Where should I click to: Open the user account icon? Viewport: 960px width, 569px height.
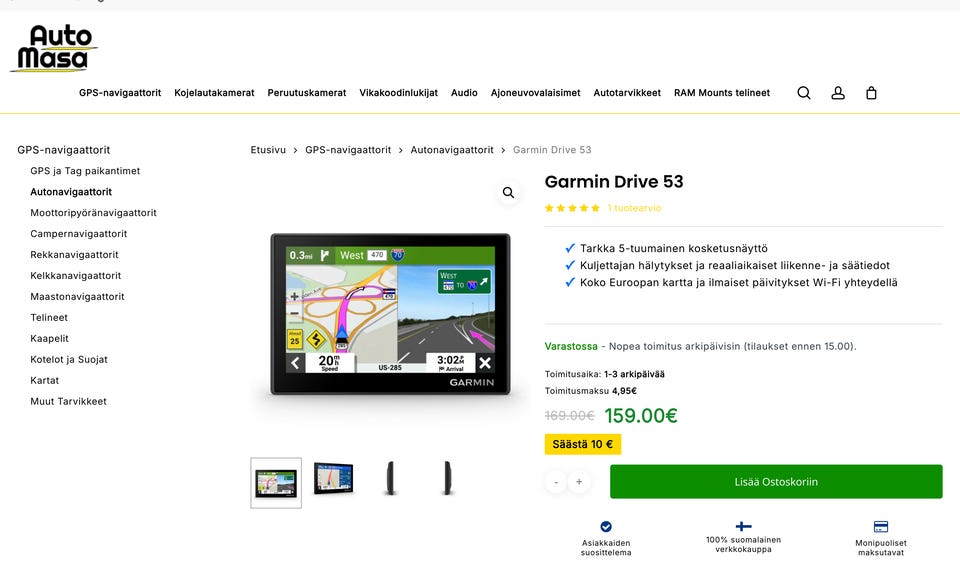point(838,92)
